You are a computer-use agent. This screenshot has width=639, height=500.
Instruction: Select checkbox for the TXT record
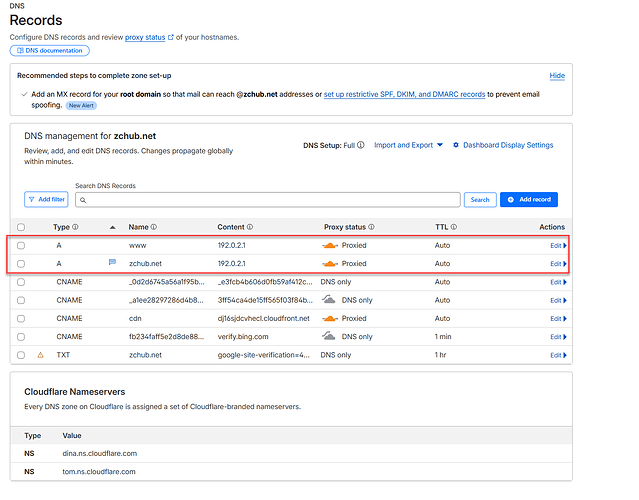click(x=21, y=355)
